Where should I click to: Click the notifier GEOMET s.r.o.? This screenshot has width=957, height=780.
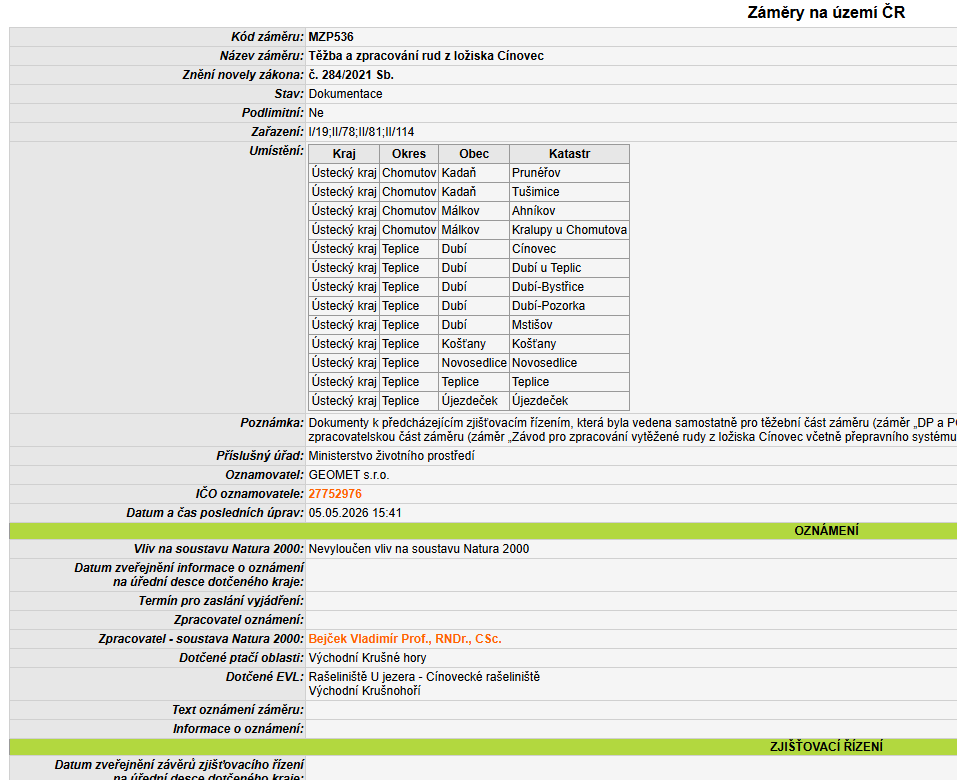[348, 474]
